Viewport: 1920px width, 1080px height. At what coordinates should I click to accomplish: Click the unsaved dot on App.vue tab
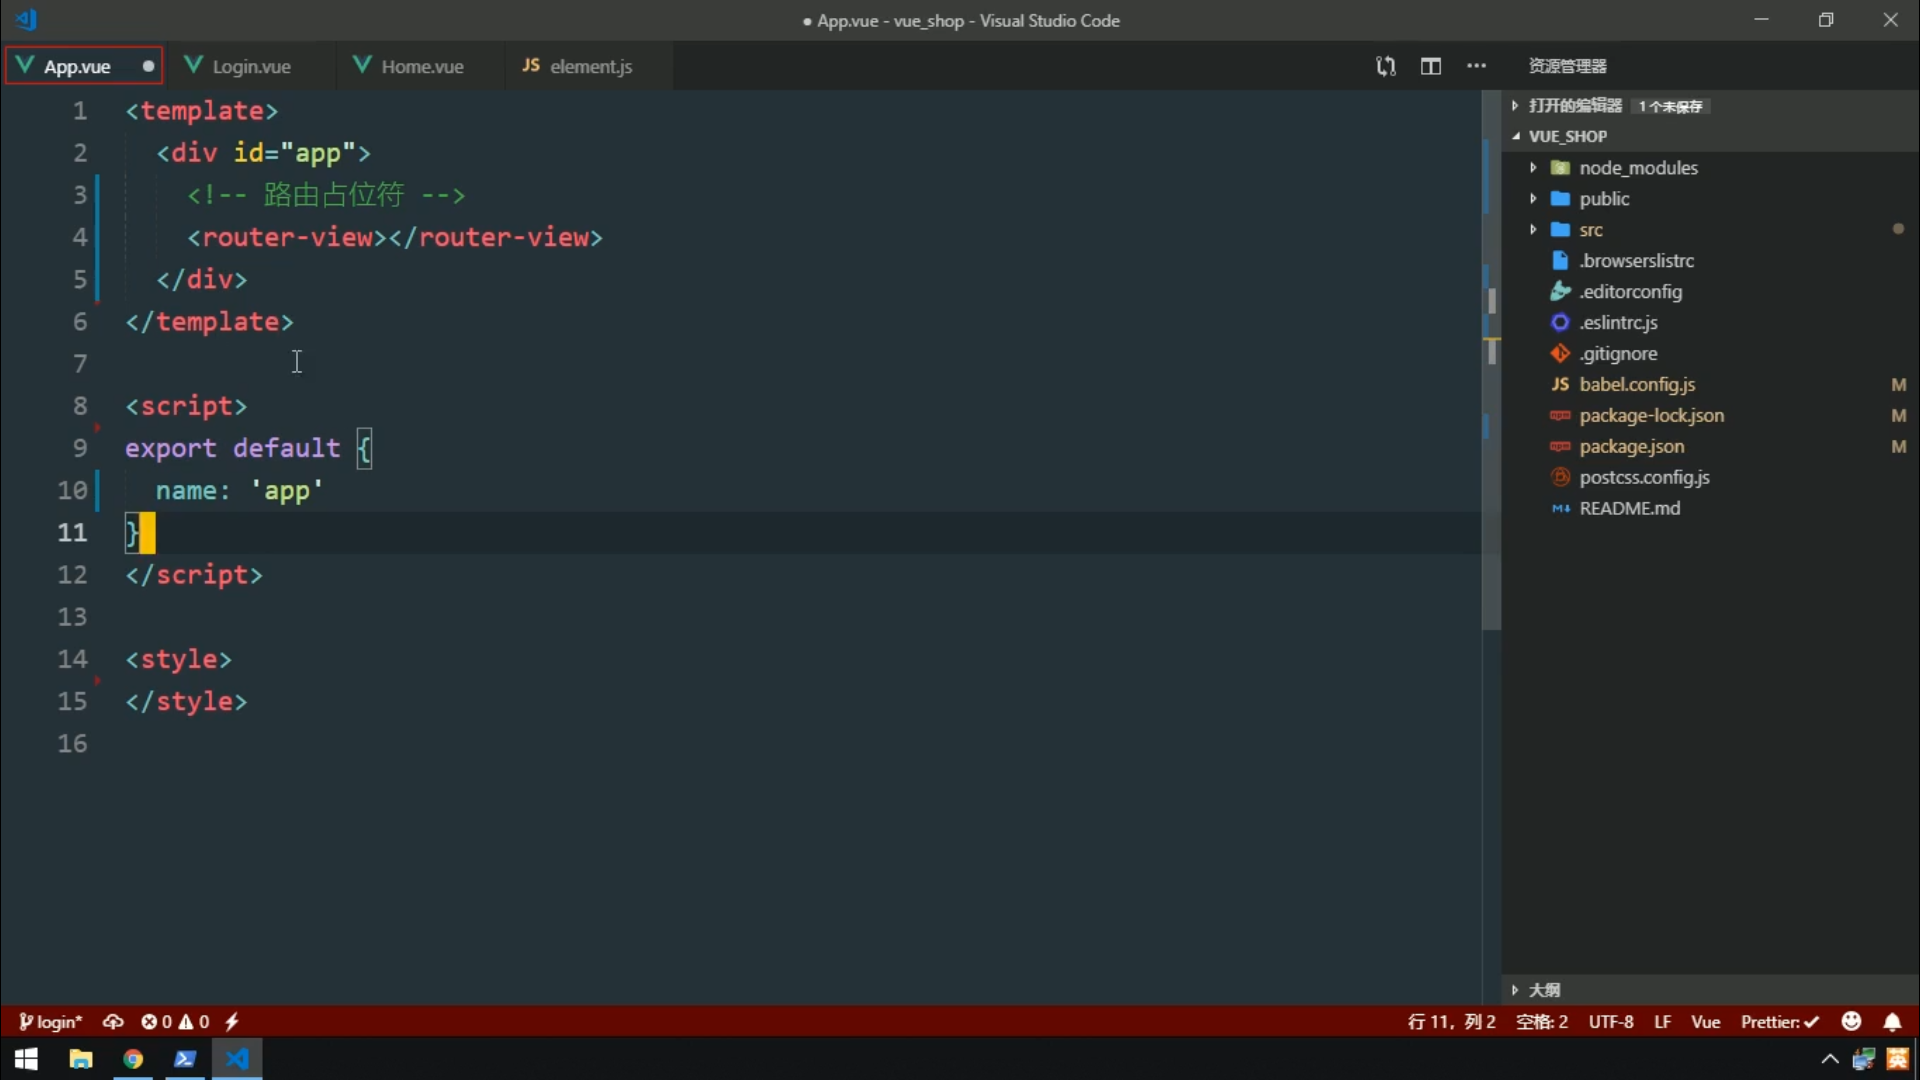(148, 66)
